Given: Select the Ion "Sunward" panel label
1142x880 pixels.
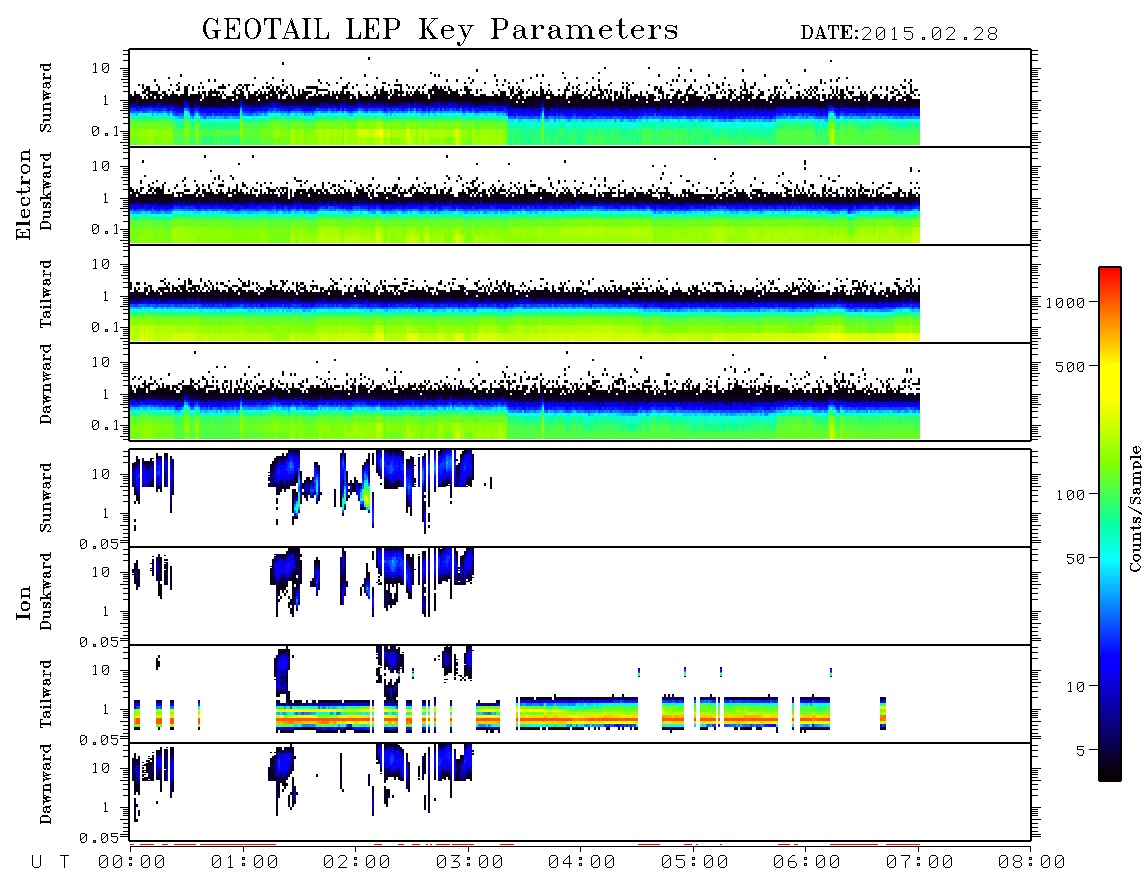Looking at the screenshot, I should point(46,498).
